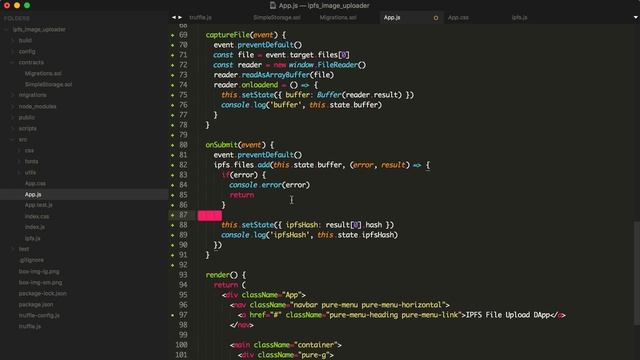Viewport: 640px width, 360px height.
Task: Click 'FileReader' on line 72
Action: pyautogui.click(x=337, y=64)
